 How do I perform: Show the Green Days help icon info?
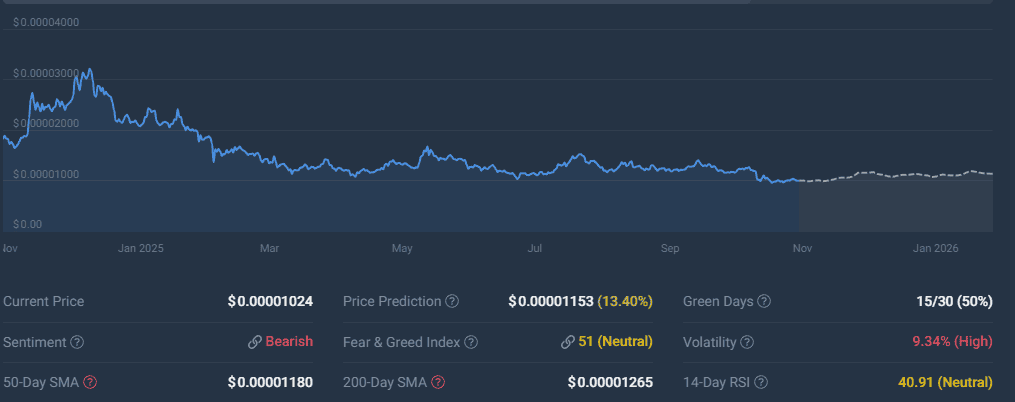pyautogui.click(x=765, y=302)
